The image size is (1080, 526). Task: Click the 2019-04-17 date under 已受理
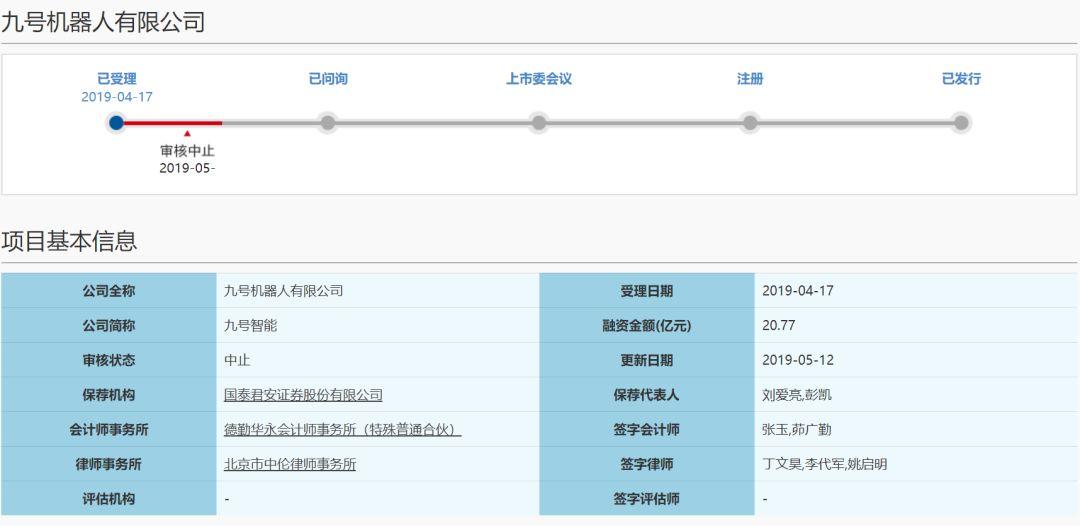(x=116, y=97)
